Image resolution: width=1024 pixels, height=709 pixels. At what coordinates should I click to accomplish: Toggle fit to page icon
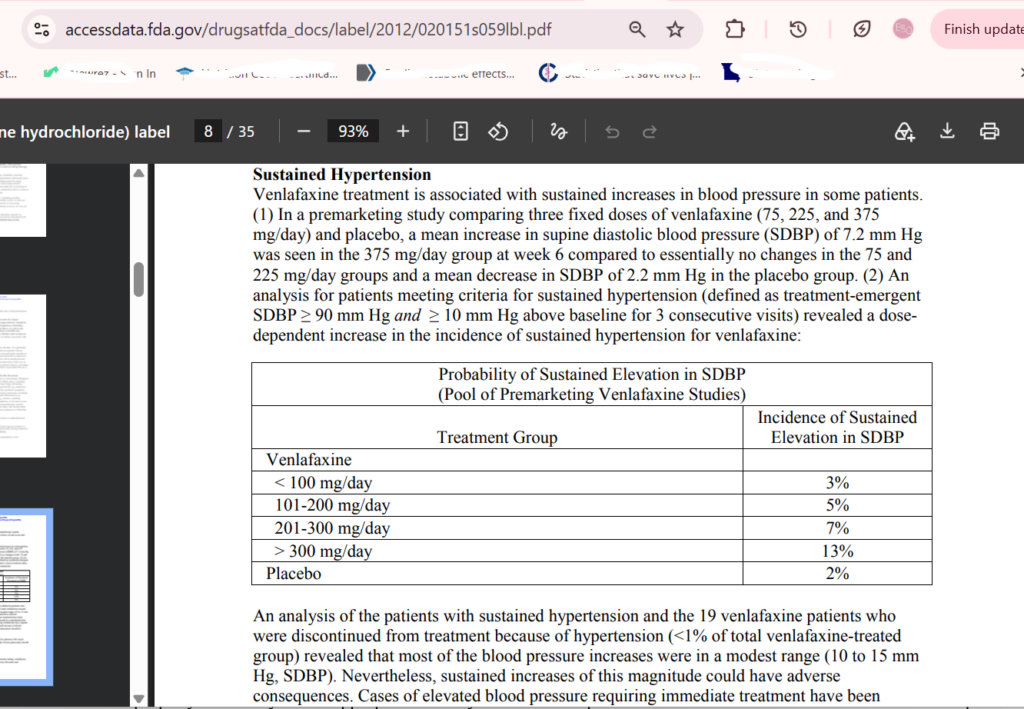[x=460, y=131]
